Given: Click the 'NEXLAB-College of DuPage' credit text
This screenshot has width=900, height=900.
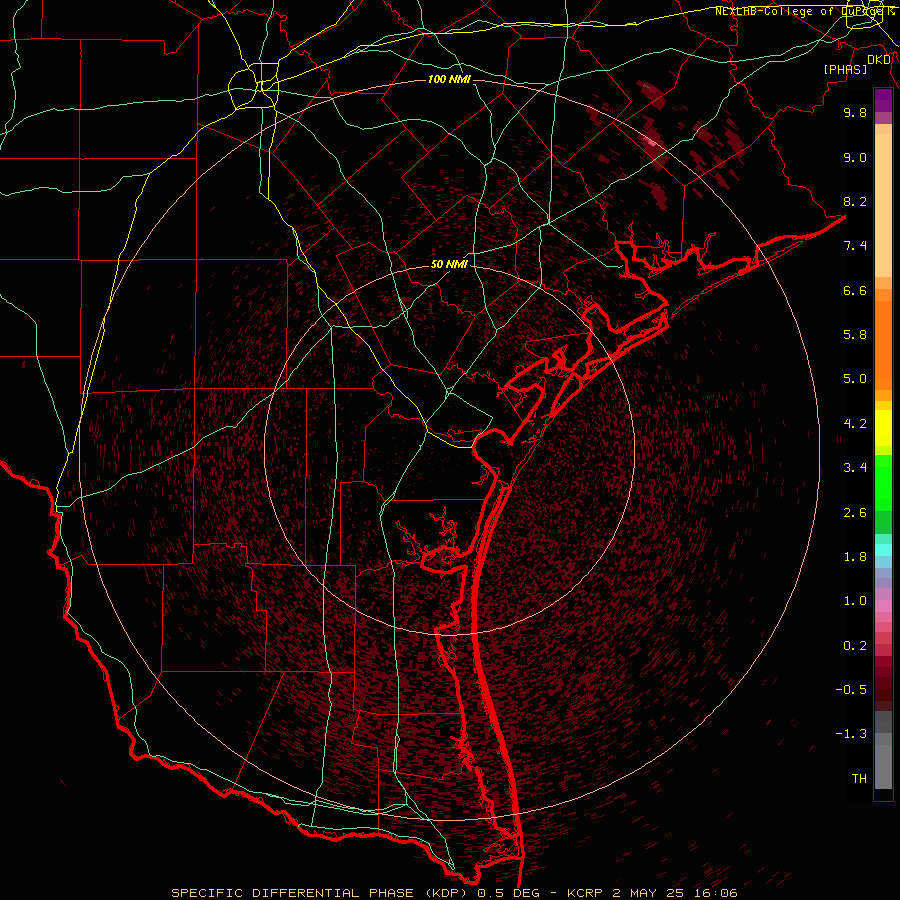Looking at the screenshot, I should [x=800, y=11].
